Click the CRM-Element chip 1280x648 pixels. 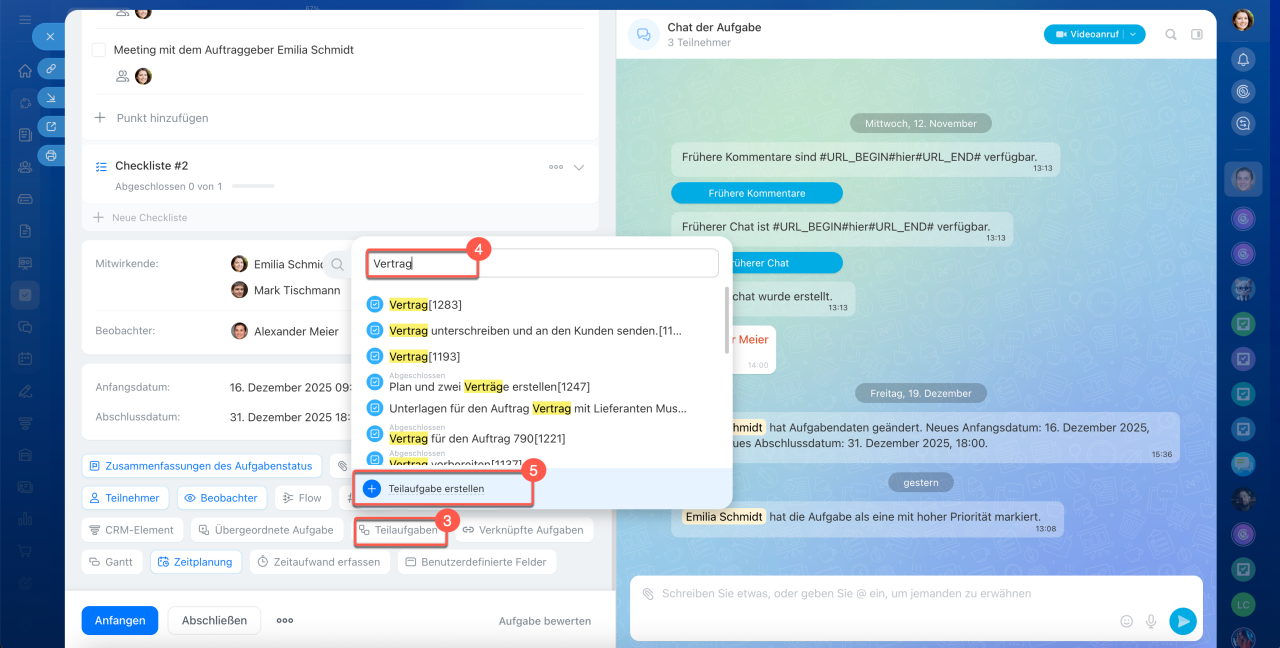[x=132, y=530]
